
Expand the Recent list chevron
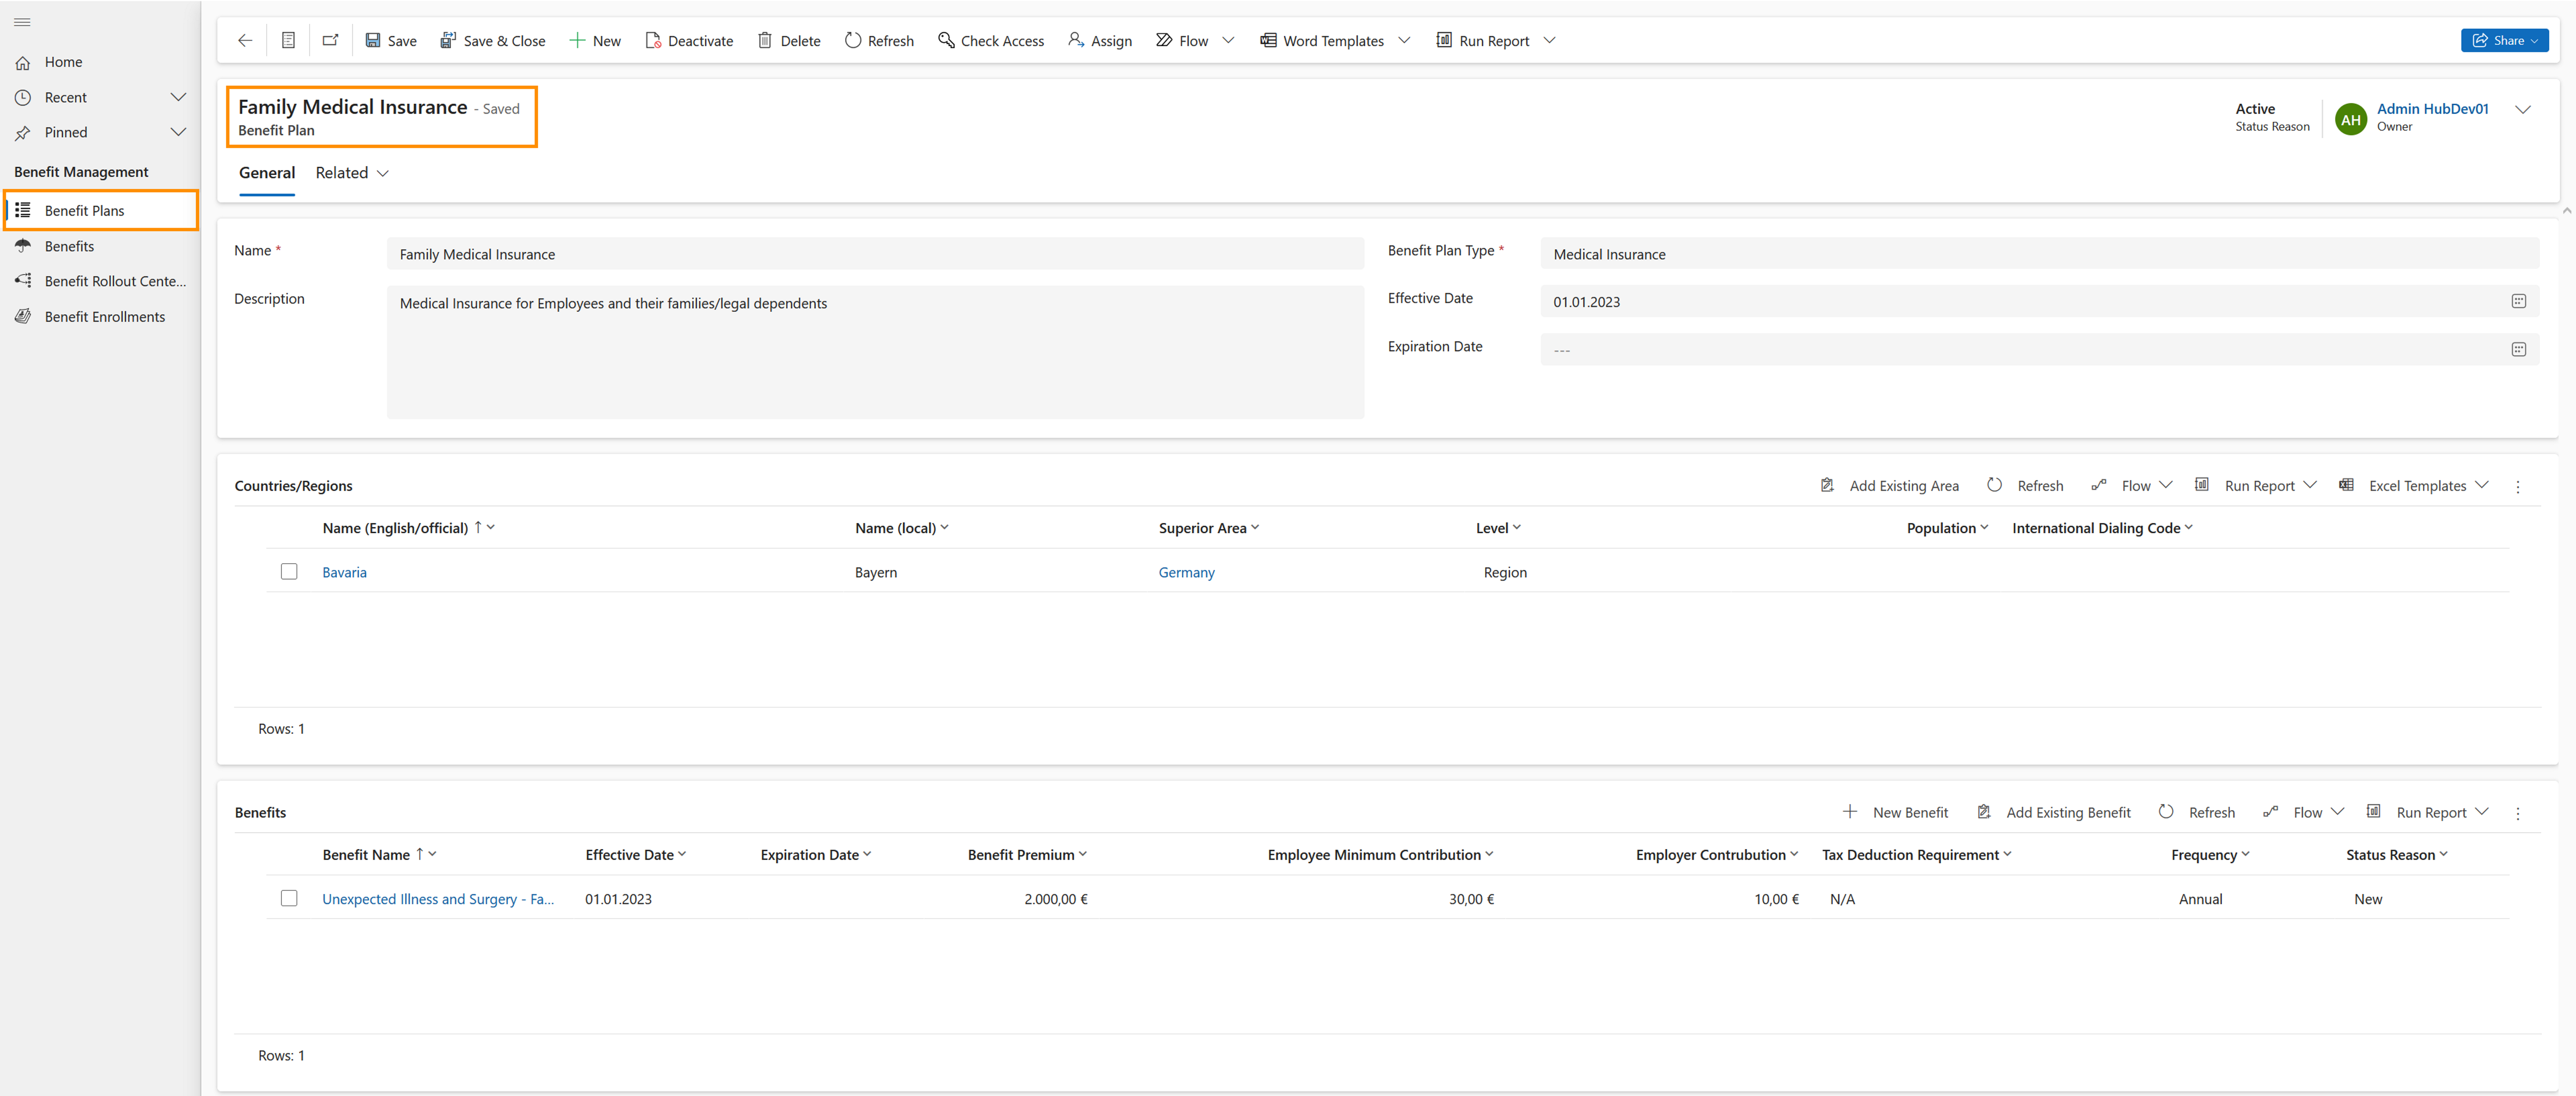(178, 97)
